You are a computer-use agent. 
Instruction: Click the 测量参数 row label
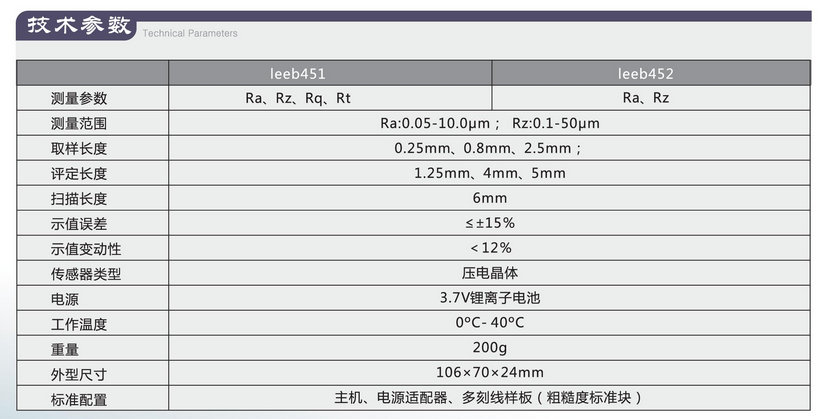click(x=79, y=98)
